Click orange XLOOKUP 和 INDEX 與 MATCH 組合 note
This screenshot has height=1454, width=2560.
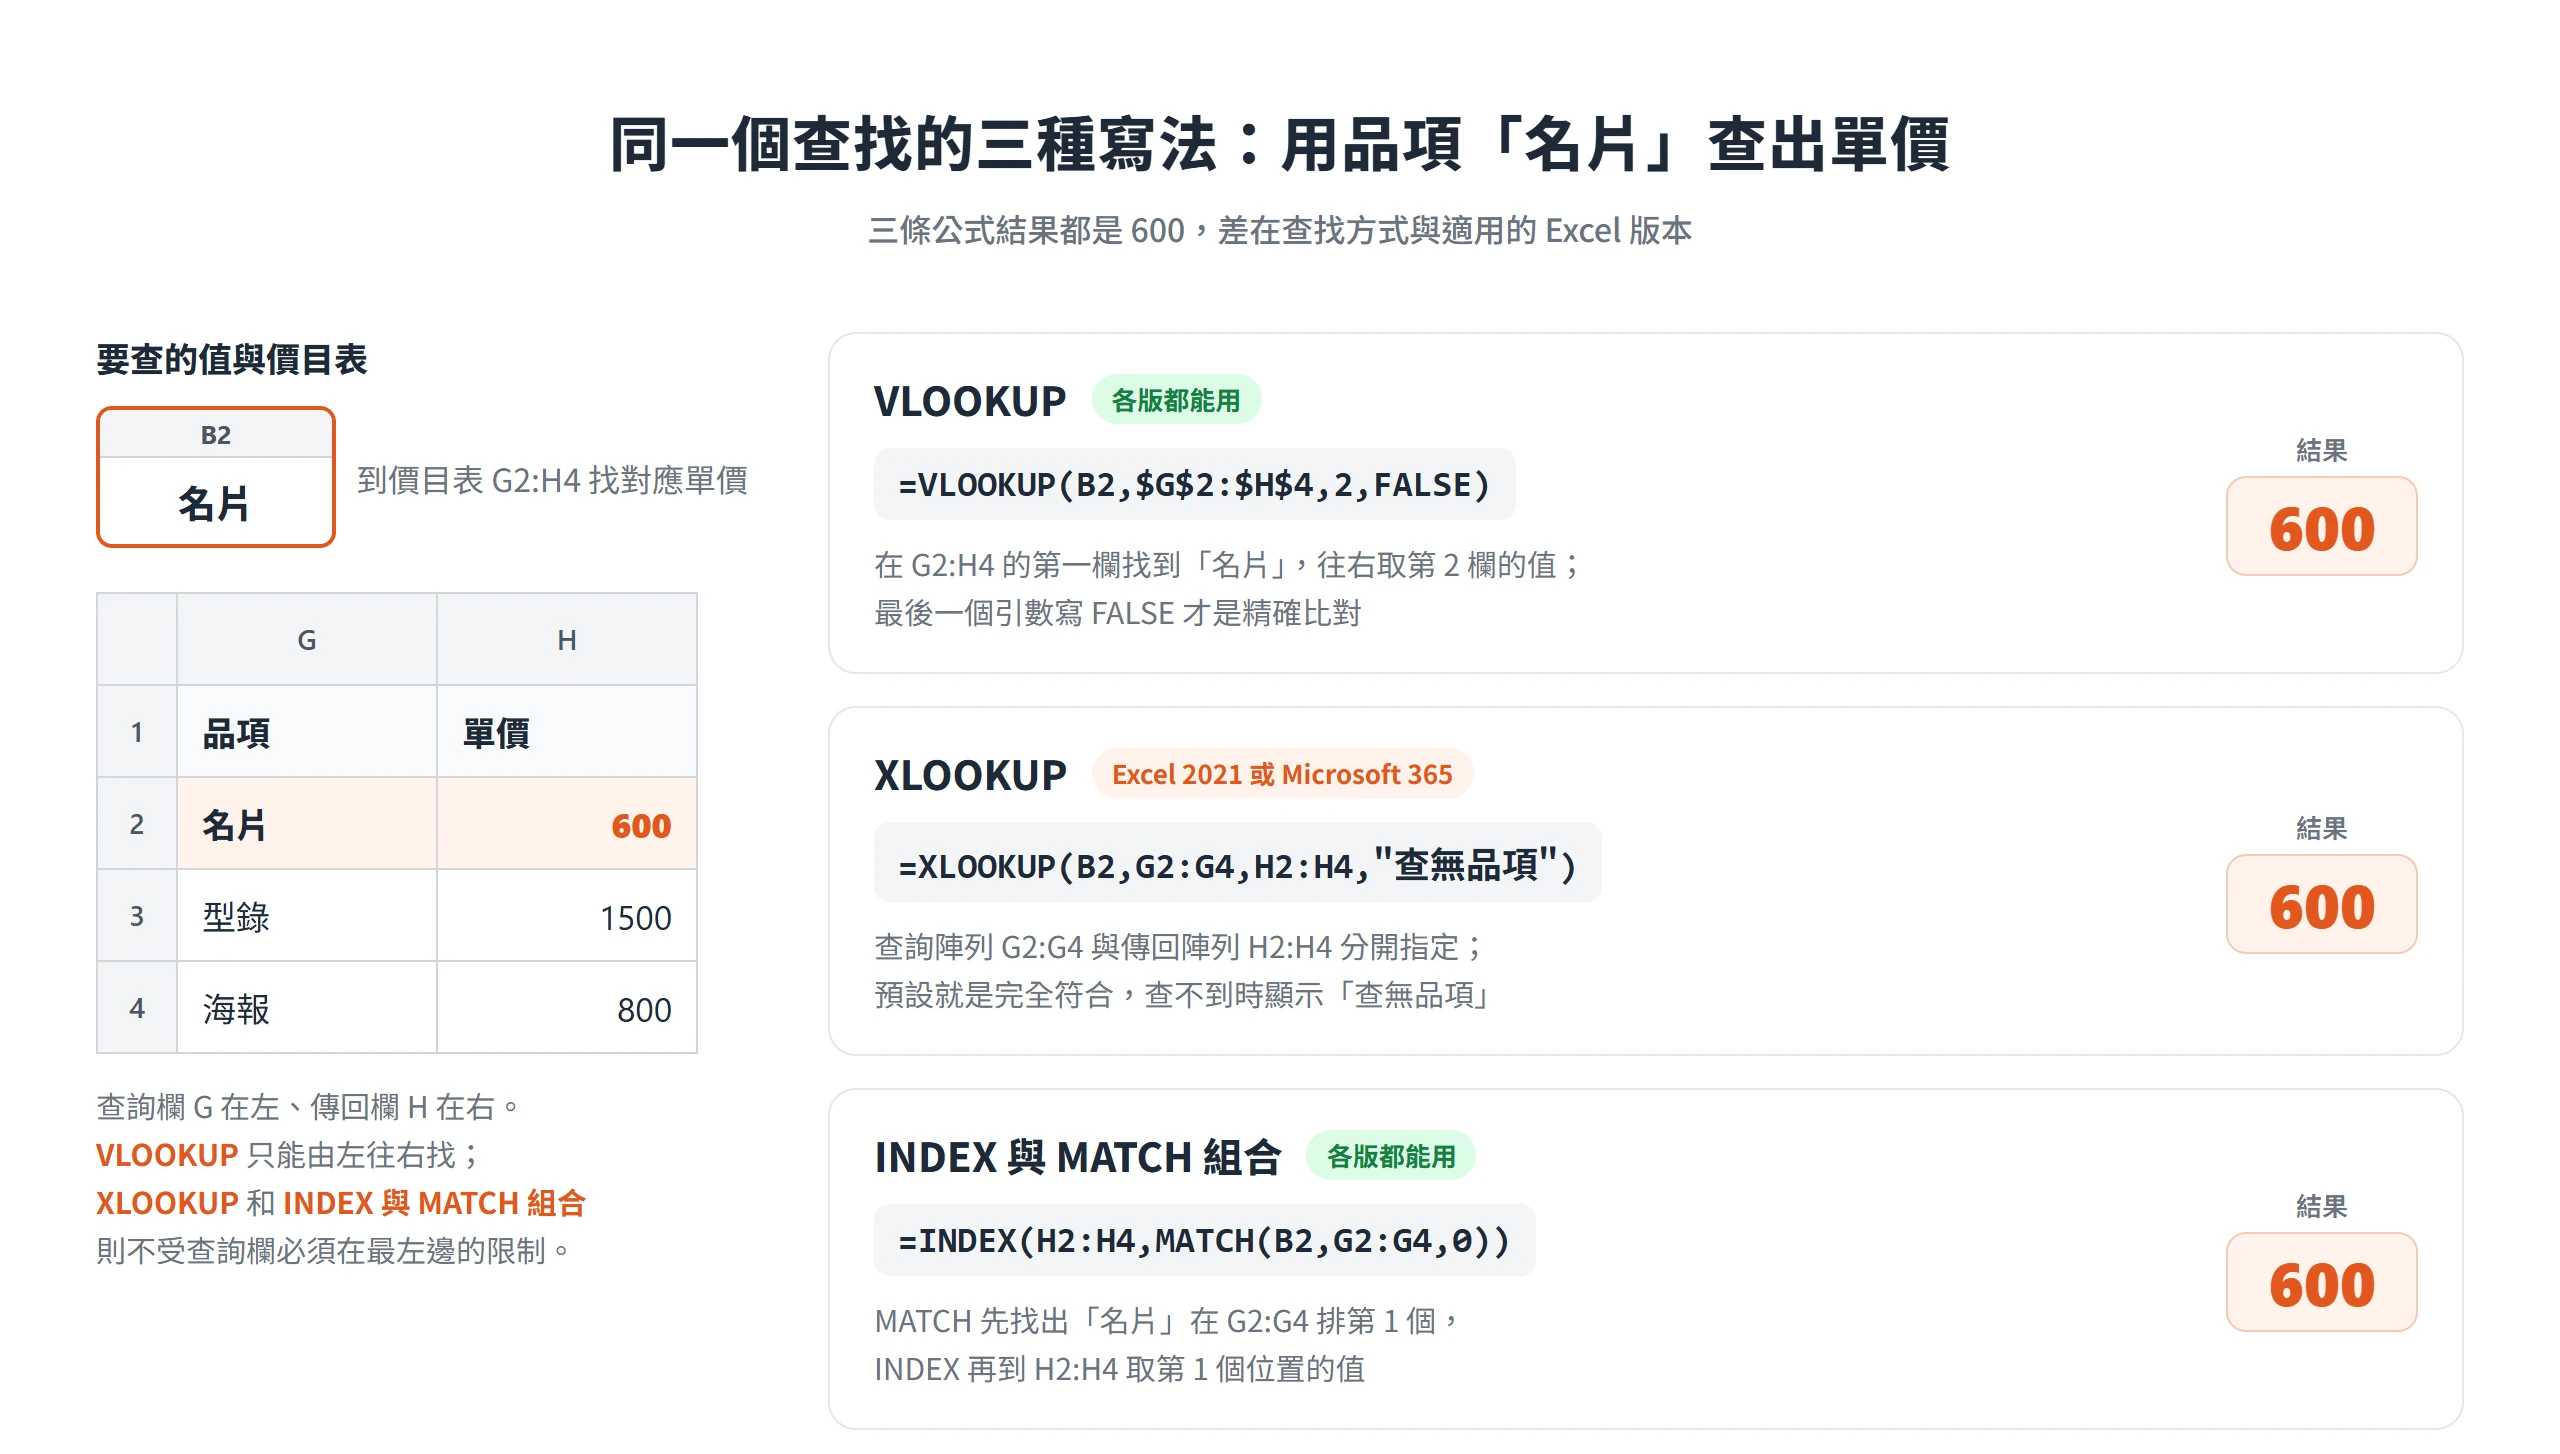coord(341,1203)
